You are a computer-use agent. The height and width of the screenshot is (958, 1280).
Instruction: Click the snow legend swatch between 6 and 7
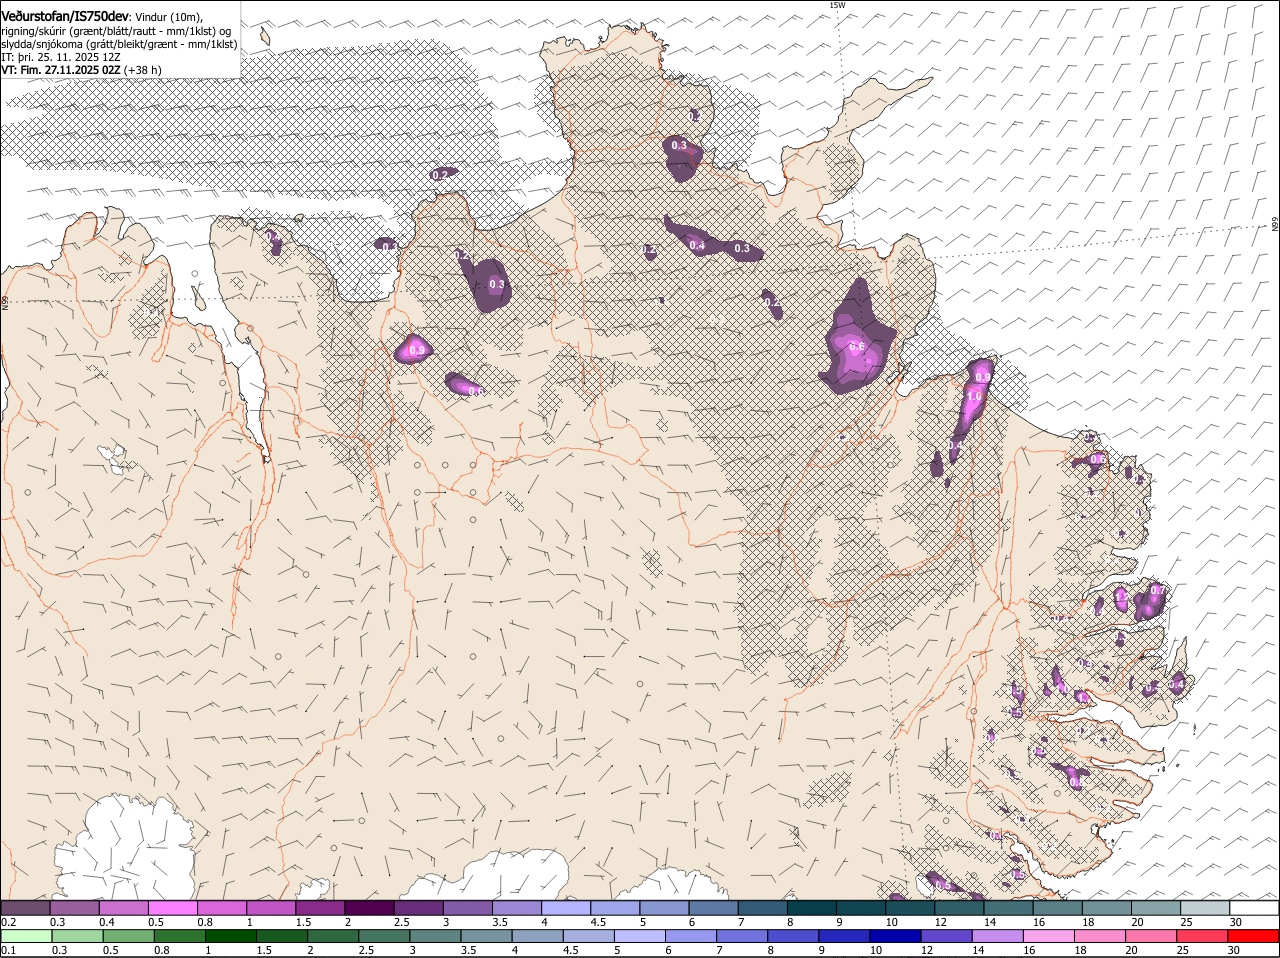(x=714, y=907)
